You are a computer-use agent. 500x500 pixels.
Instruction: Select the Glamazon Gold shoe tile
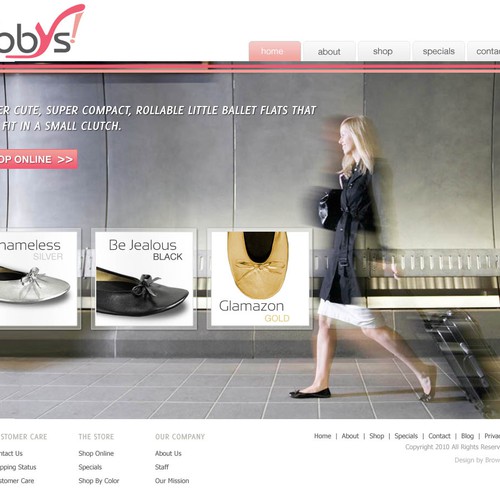tap(260, 279)
